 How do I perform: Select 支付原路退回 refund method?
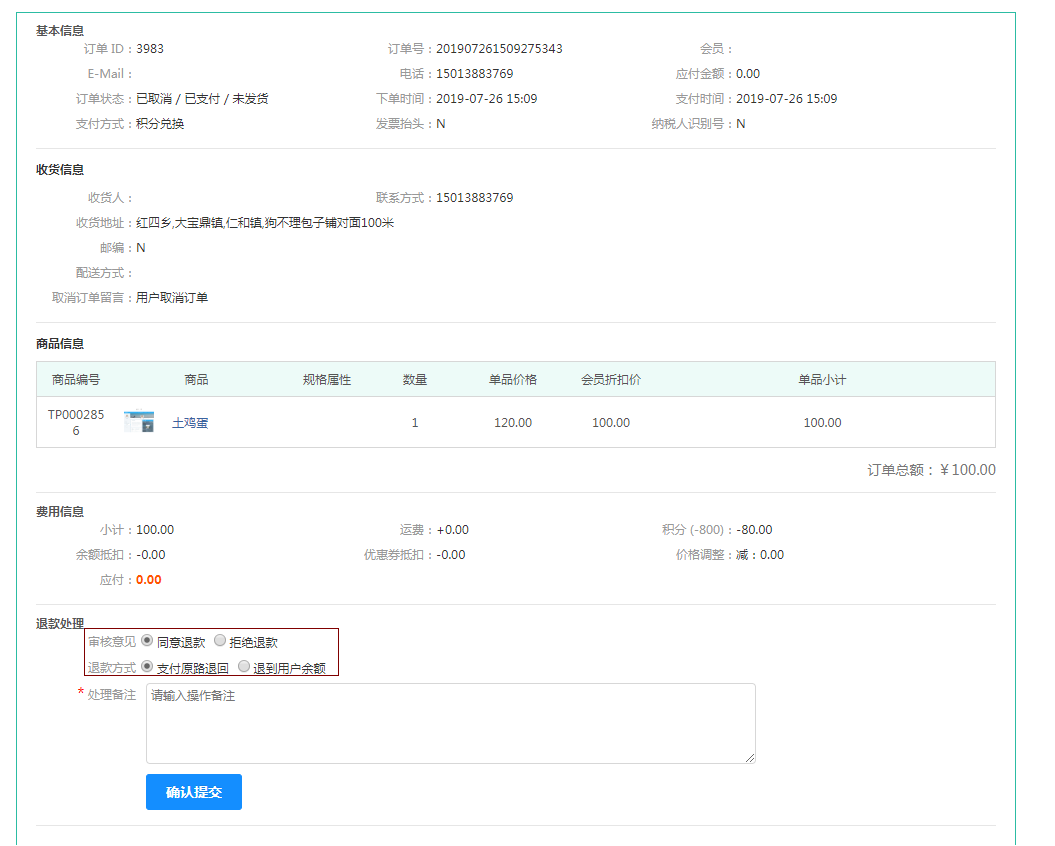tap(147, 666)
